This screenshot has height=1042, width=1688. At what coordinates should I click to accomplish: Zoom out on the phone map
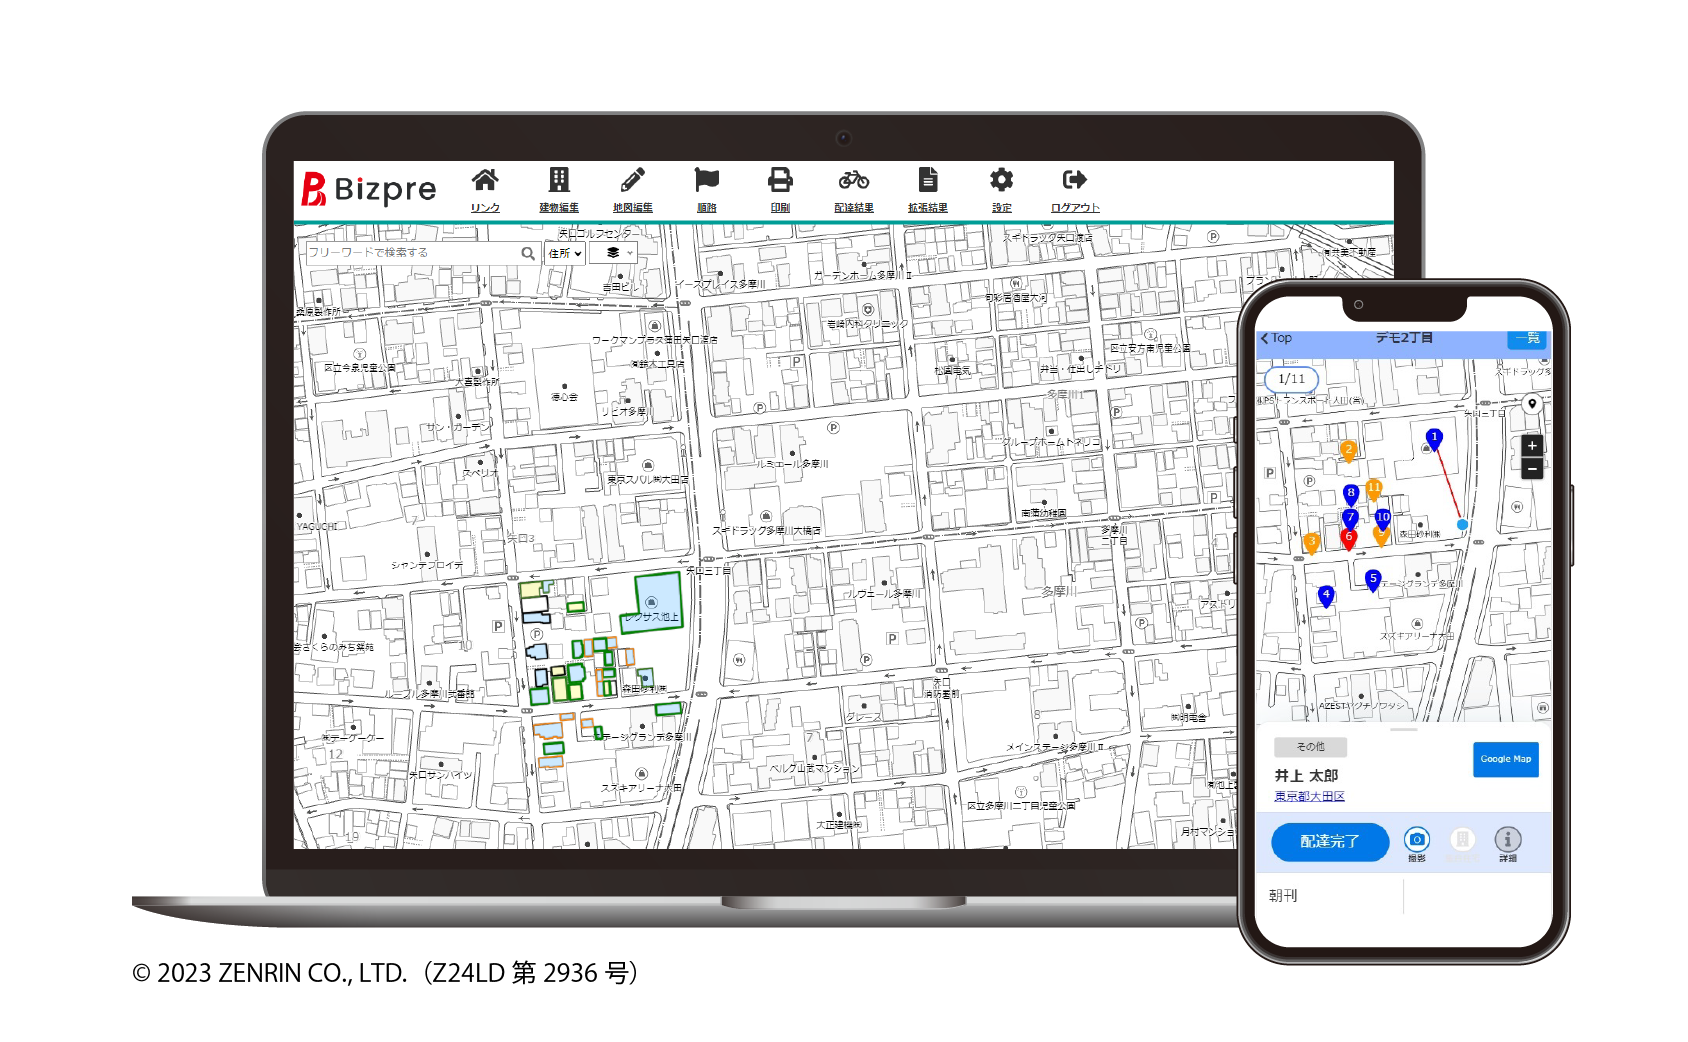pos(1531,469)
